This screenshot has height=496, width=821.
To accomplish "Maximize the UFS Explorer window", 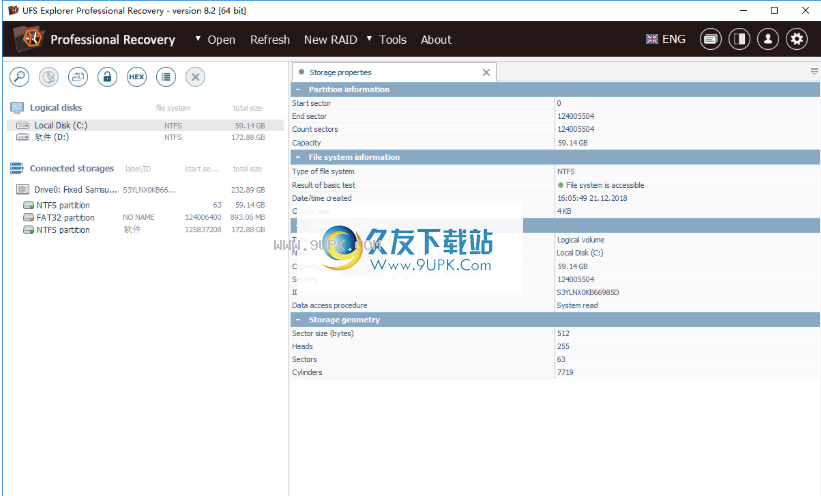I will (x=774, y=10).
